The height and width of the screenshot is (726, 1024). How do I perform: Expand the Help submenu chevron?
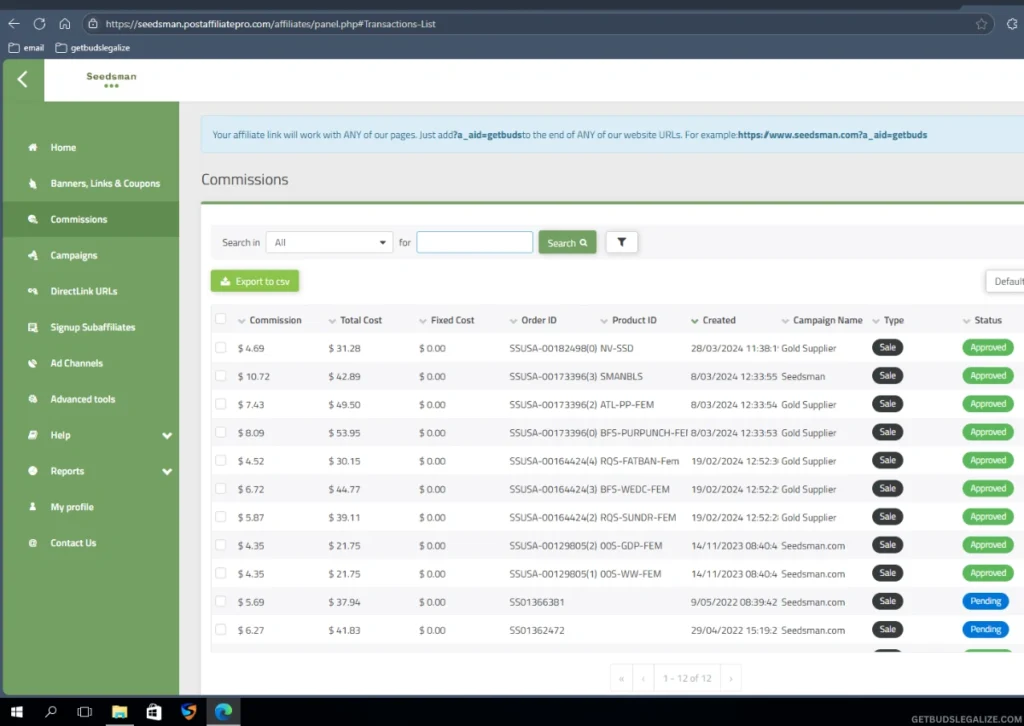pyautogui.click(x=167, y=435)
